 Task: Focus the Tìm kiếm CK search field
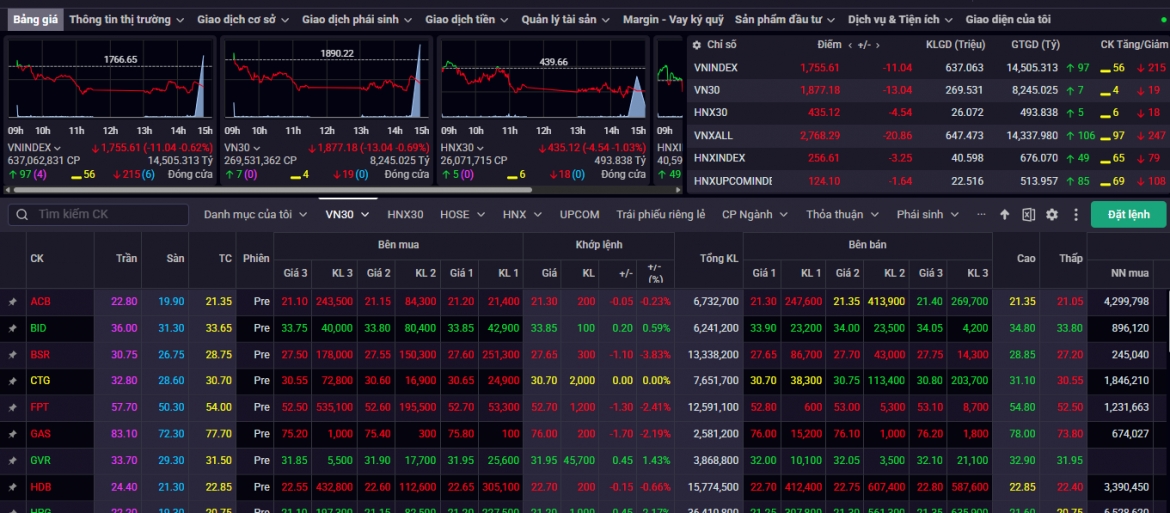(x=98, y=215)
